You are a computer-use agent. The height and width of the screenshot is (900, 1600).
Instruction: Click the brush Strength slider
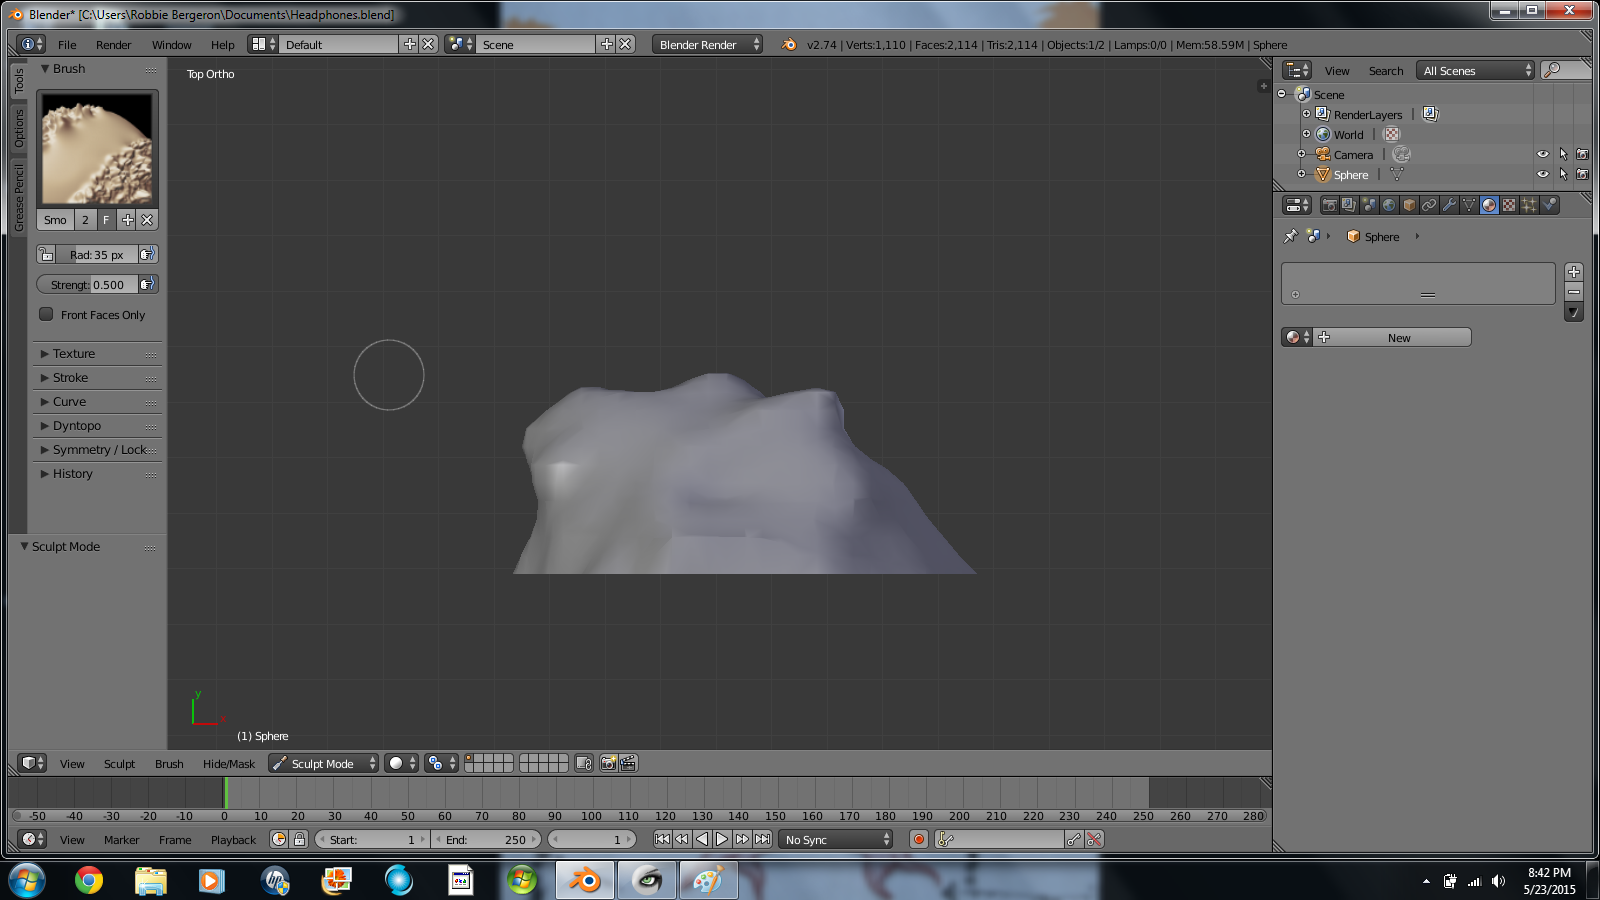[87, 285]
